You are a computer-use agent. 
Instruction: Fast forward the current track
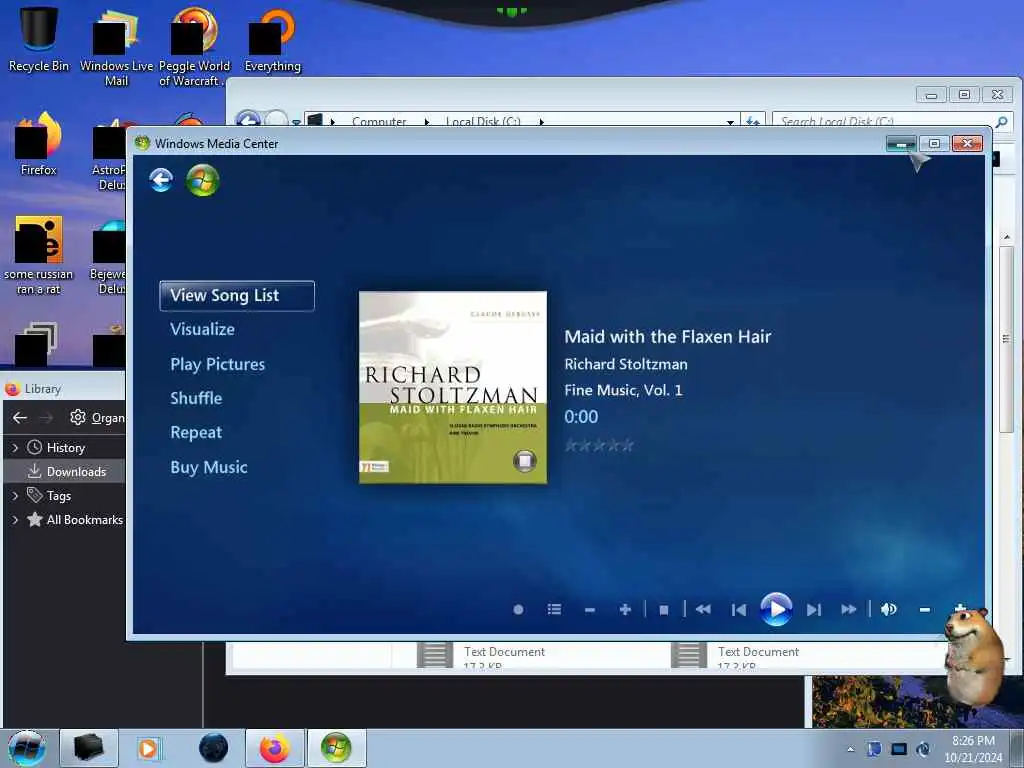click(849, 609)
